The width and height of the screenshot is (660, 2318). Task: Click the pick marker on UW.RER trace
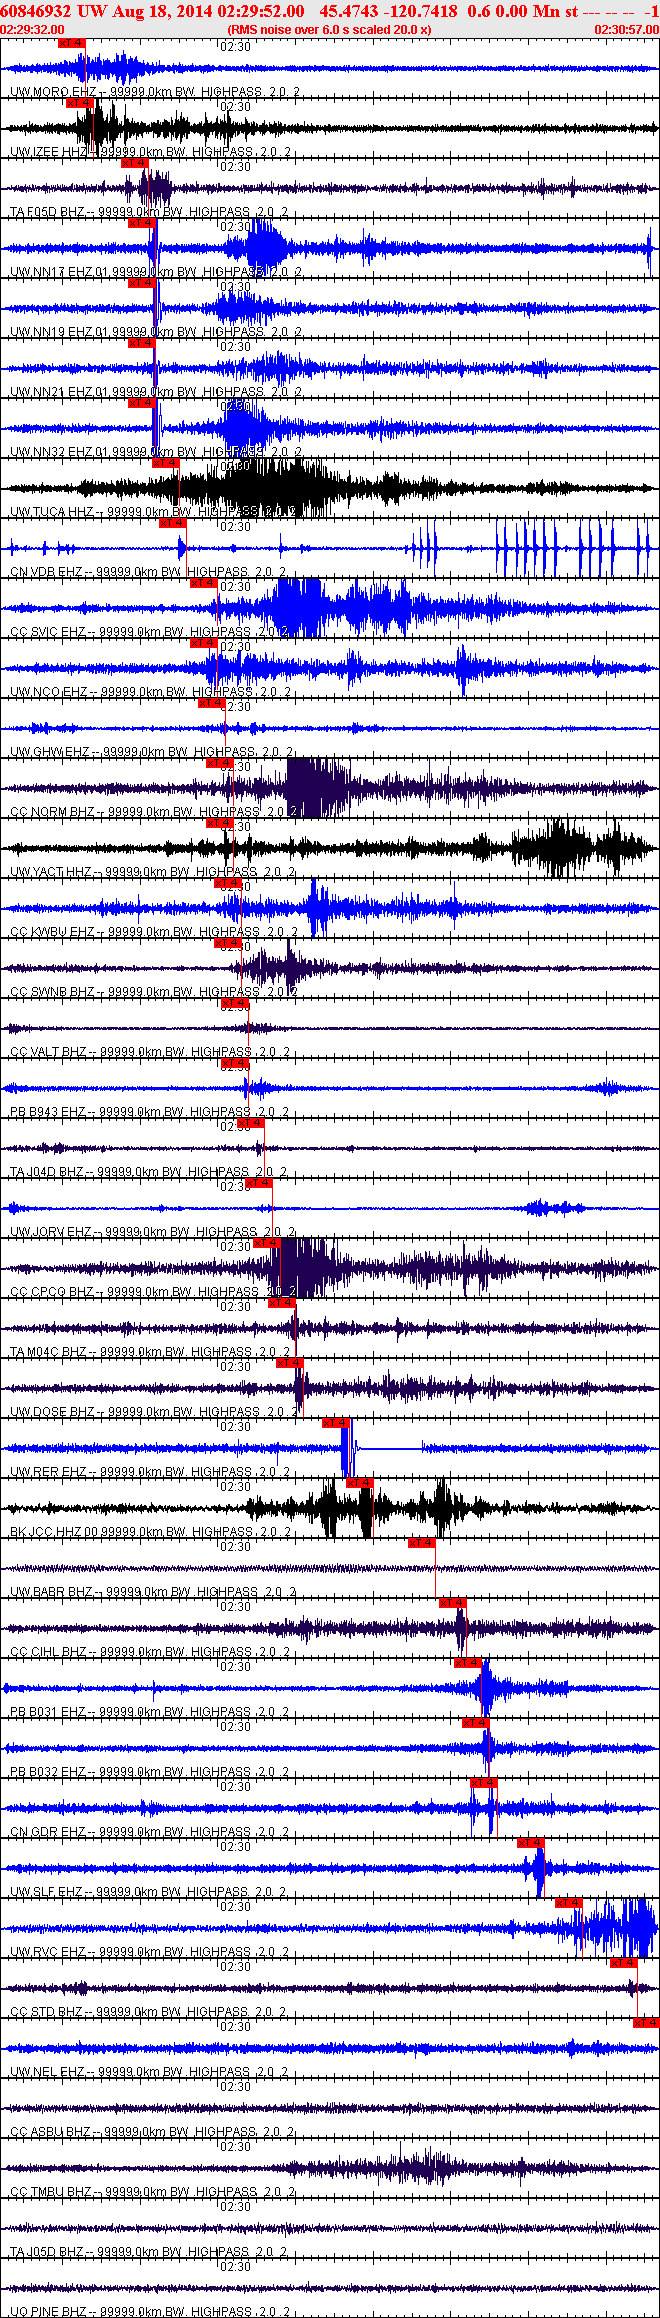click(336, 1423)
